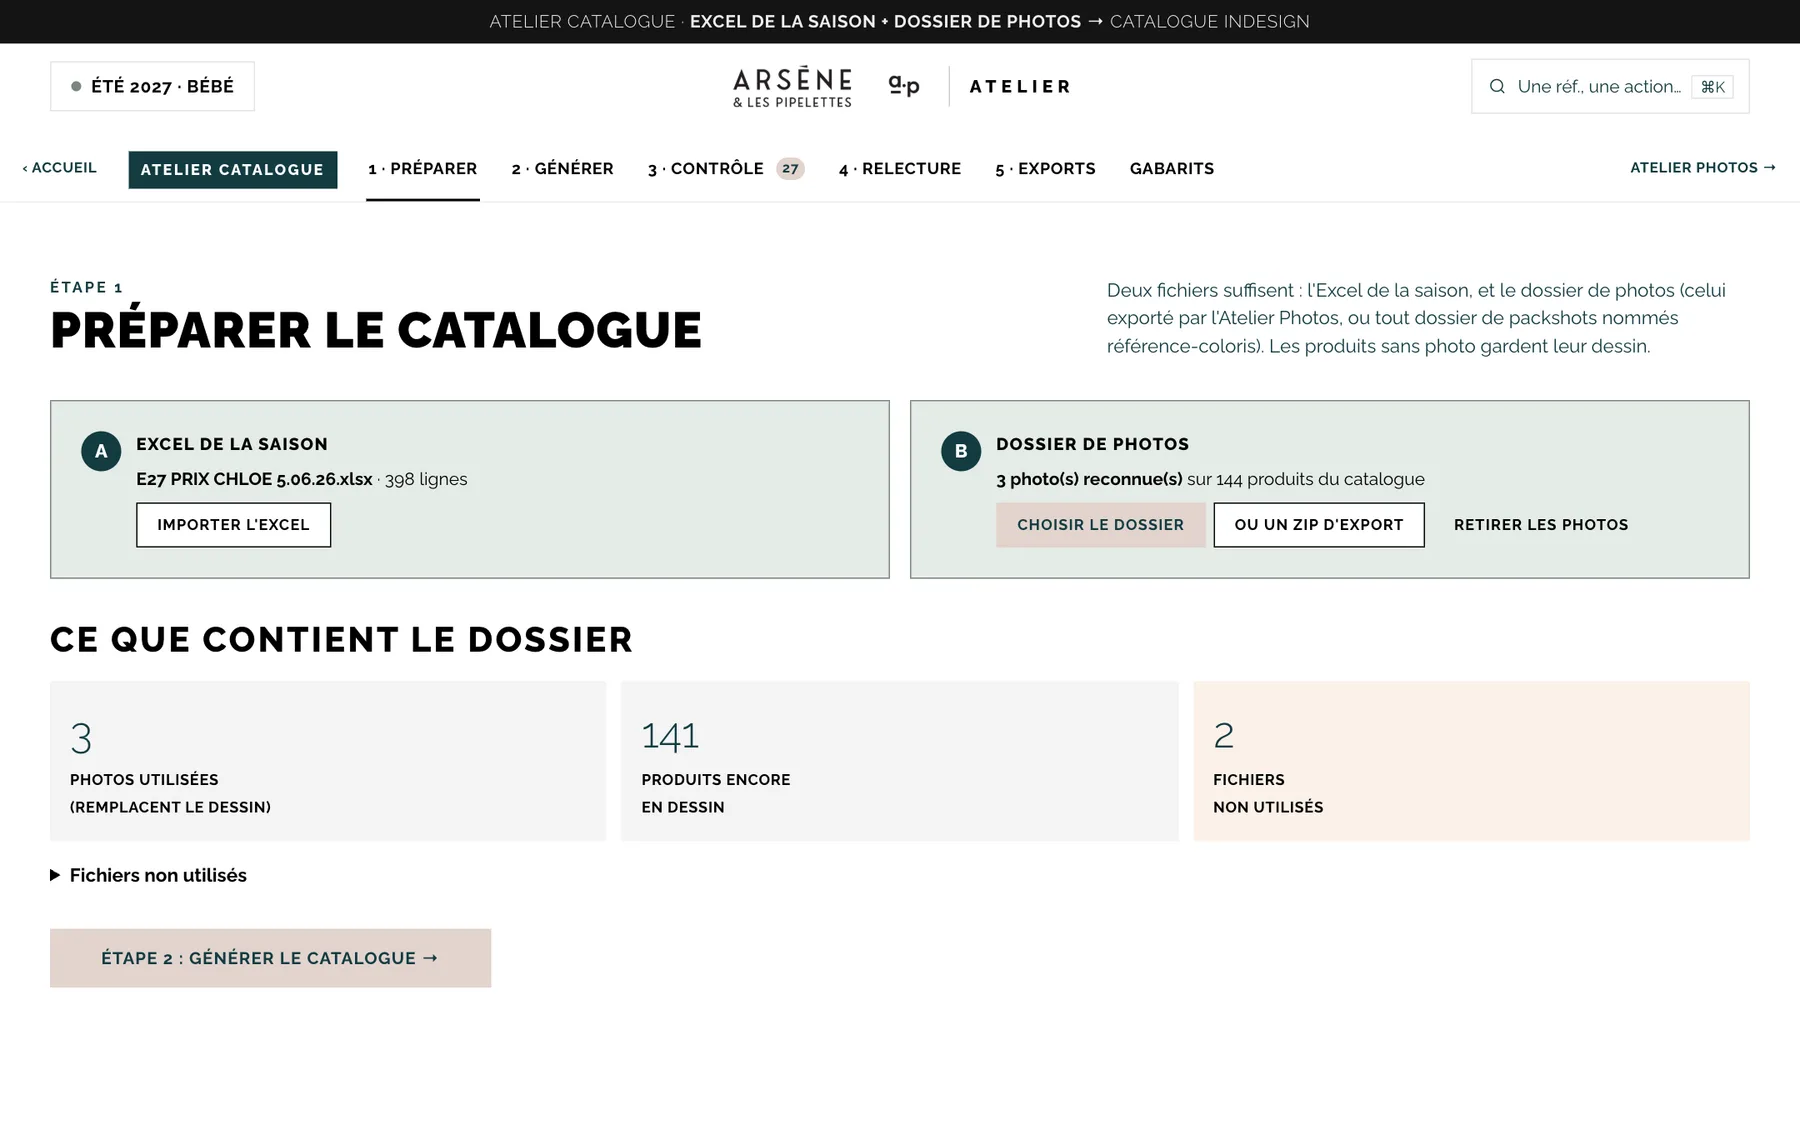The height and width of the screenshot is (1125, 1800).
Task: Click Choisir le dossier button
Action: [1100, 525]
